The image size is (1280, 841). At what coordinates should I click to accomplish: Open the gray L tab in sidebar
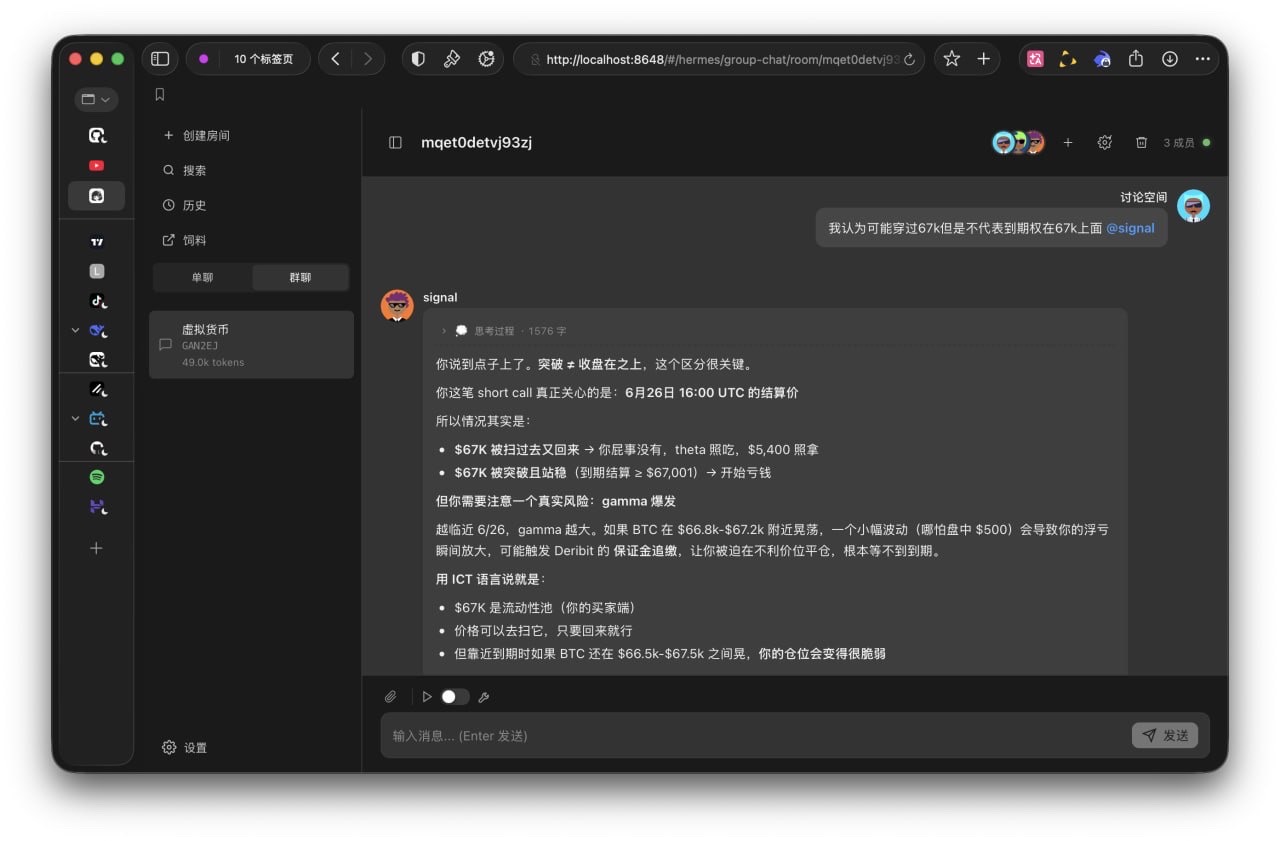click(x=96, y=271)
